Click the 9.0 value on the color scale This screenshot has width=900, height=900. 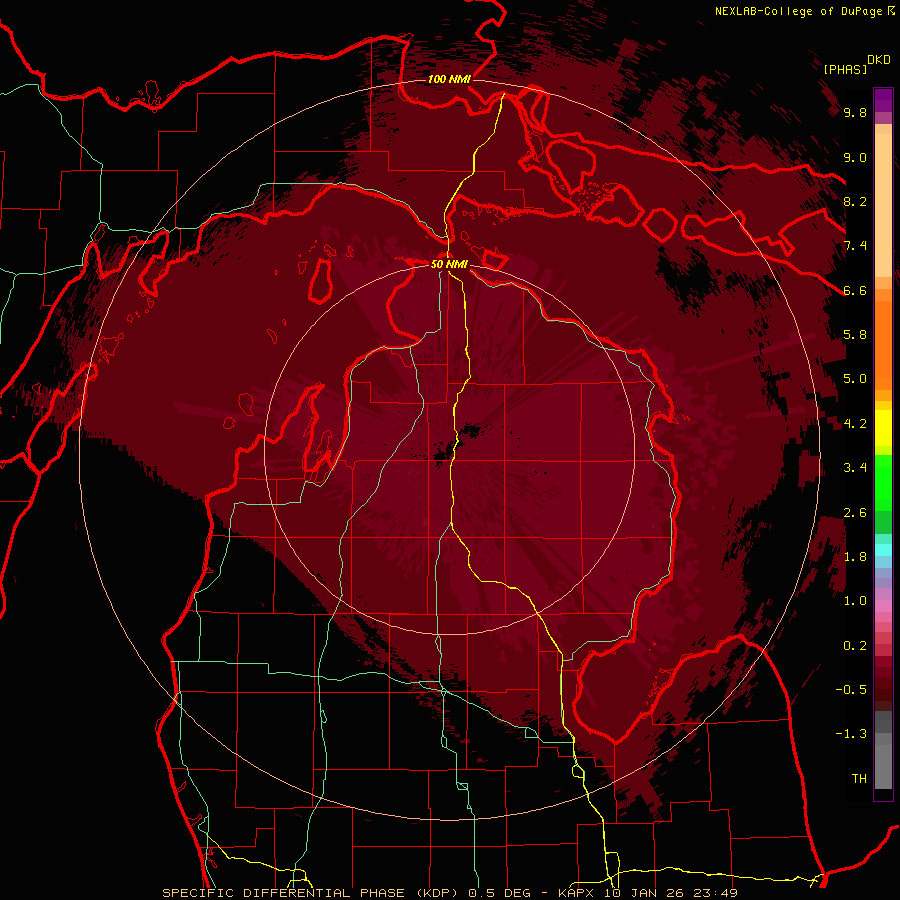855,157
